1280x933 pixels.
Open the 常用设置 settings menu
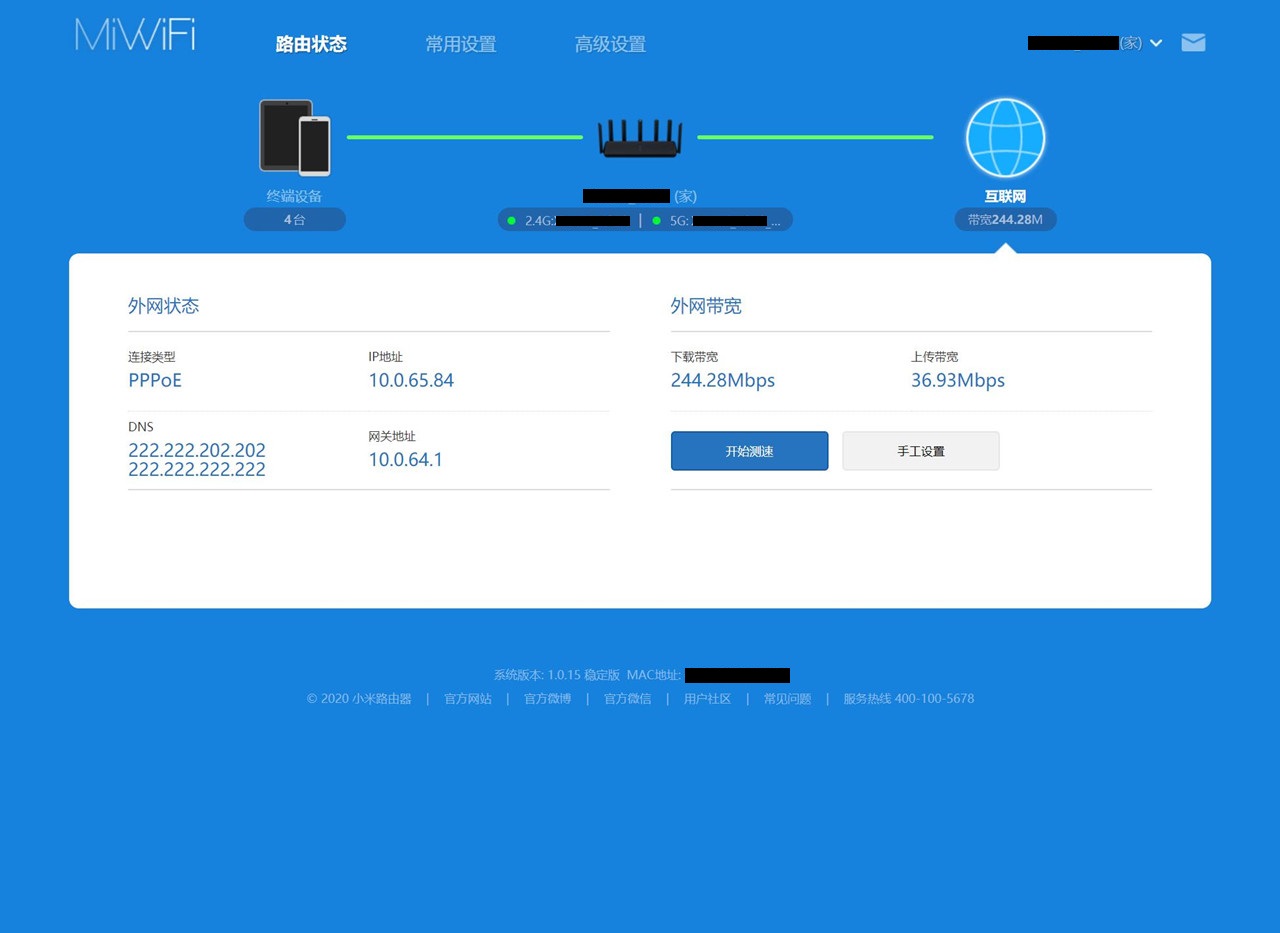point(460,44)
